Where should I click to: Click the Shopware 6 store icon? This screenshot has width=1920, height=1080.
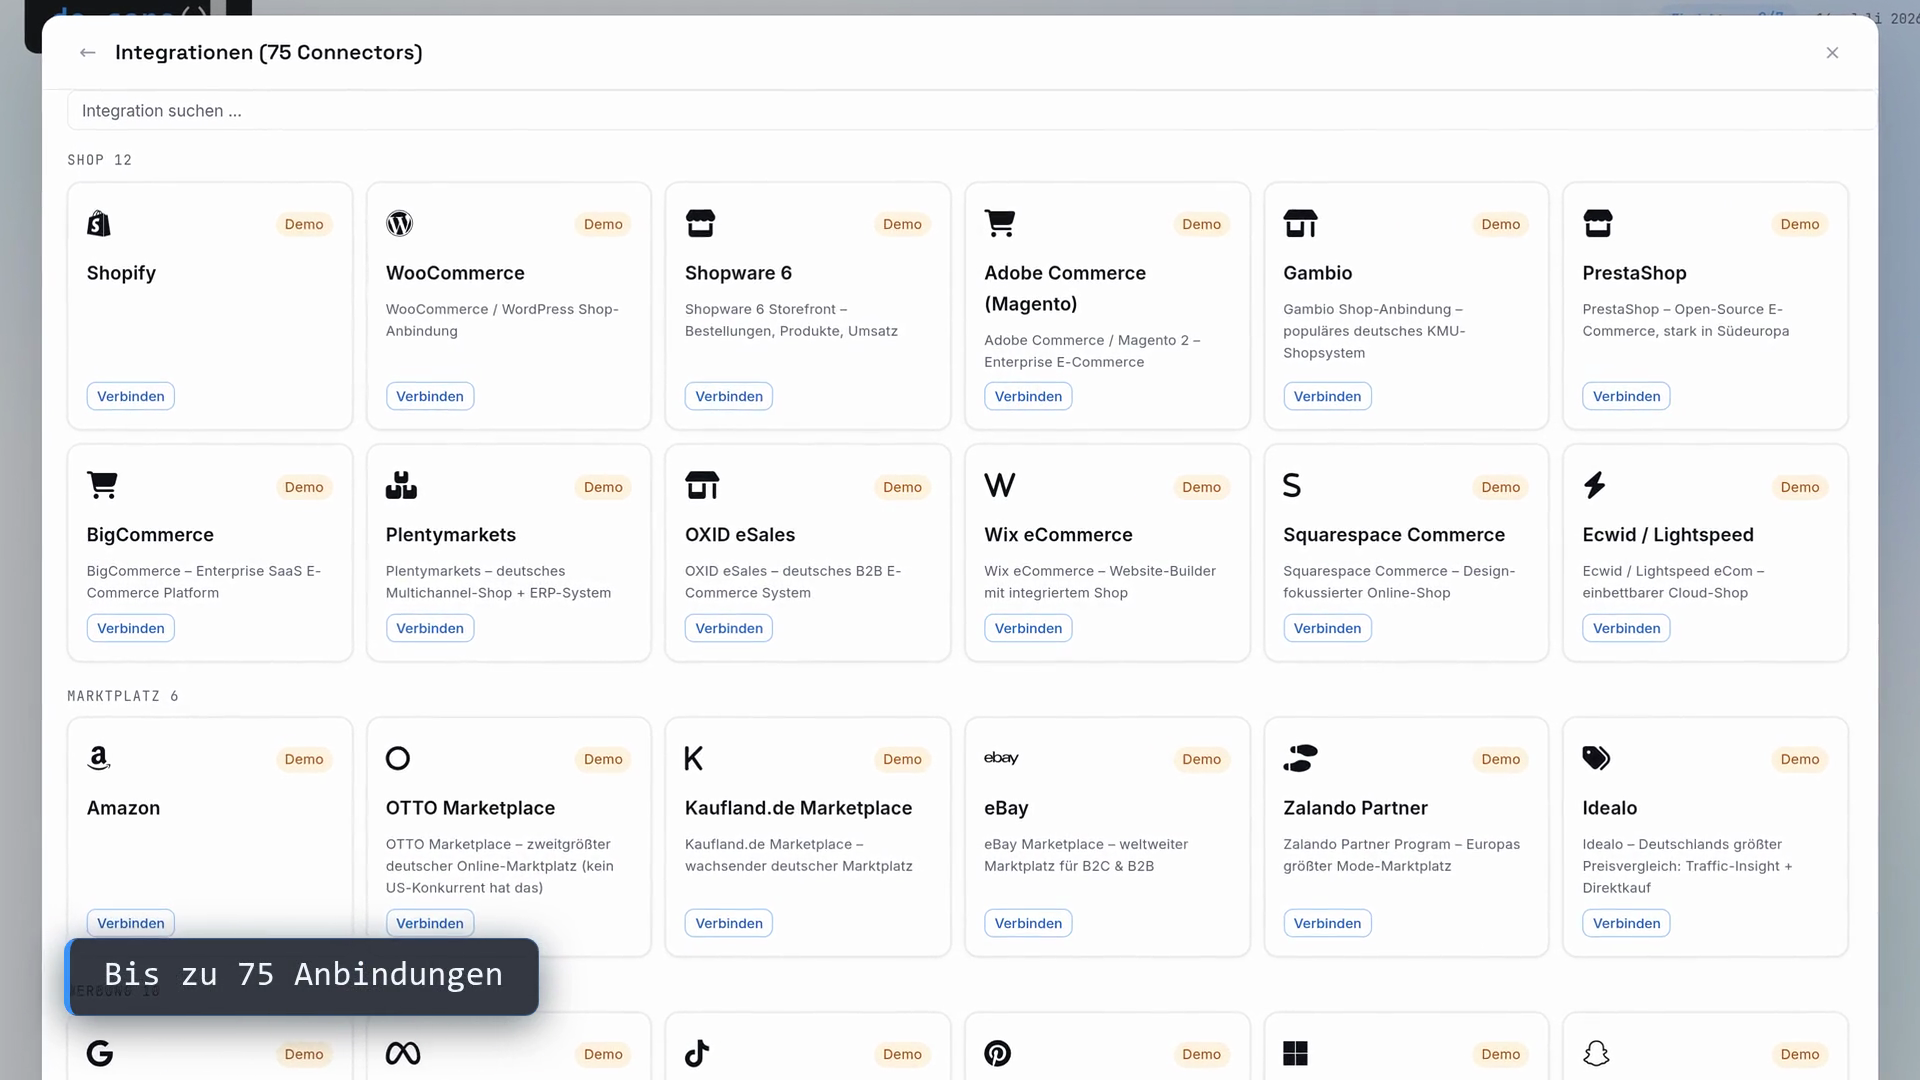pos(700,223)
